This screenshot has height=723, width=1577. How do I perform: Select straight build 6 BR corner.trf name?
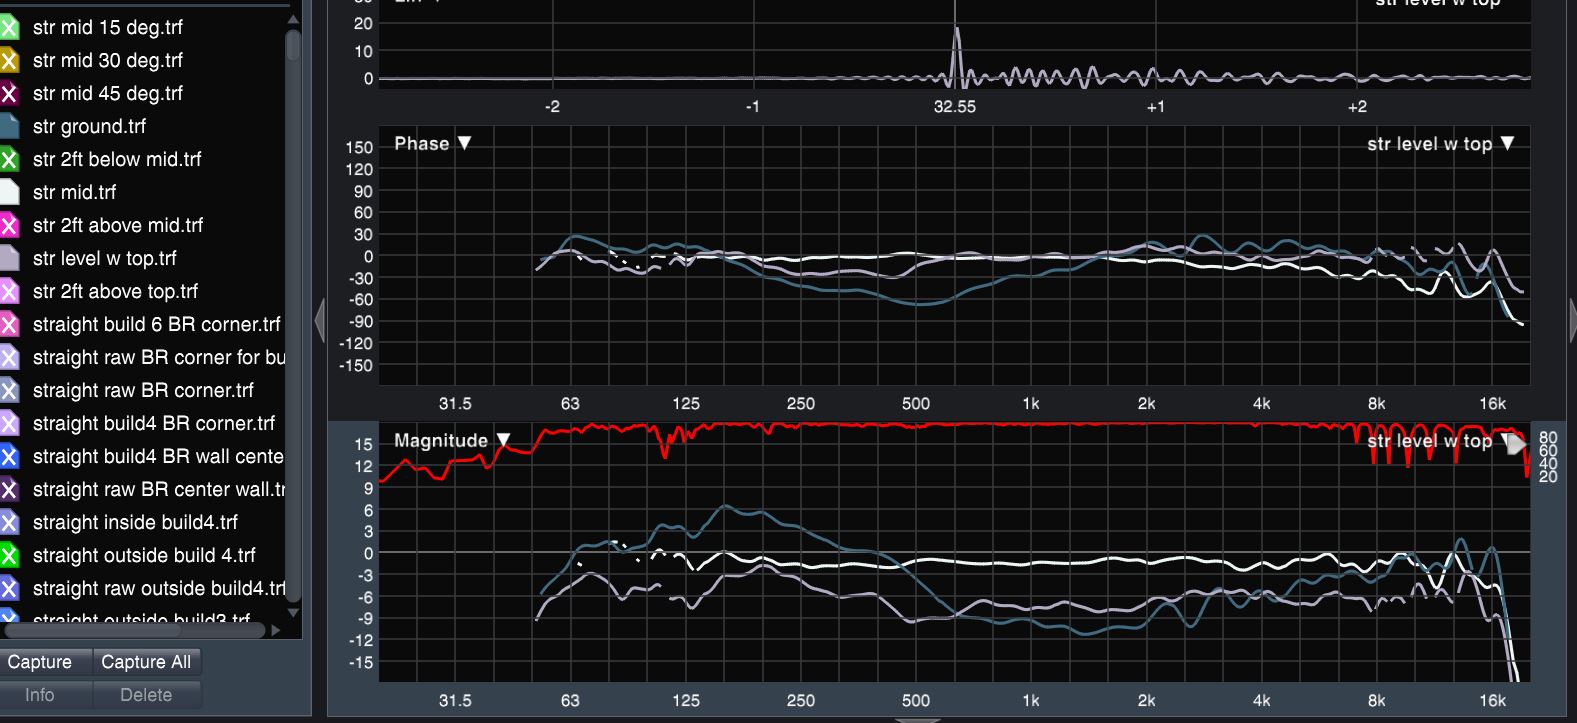click(x=157, y=324)
